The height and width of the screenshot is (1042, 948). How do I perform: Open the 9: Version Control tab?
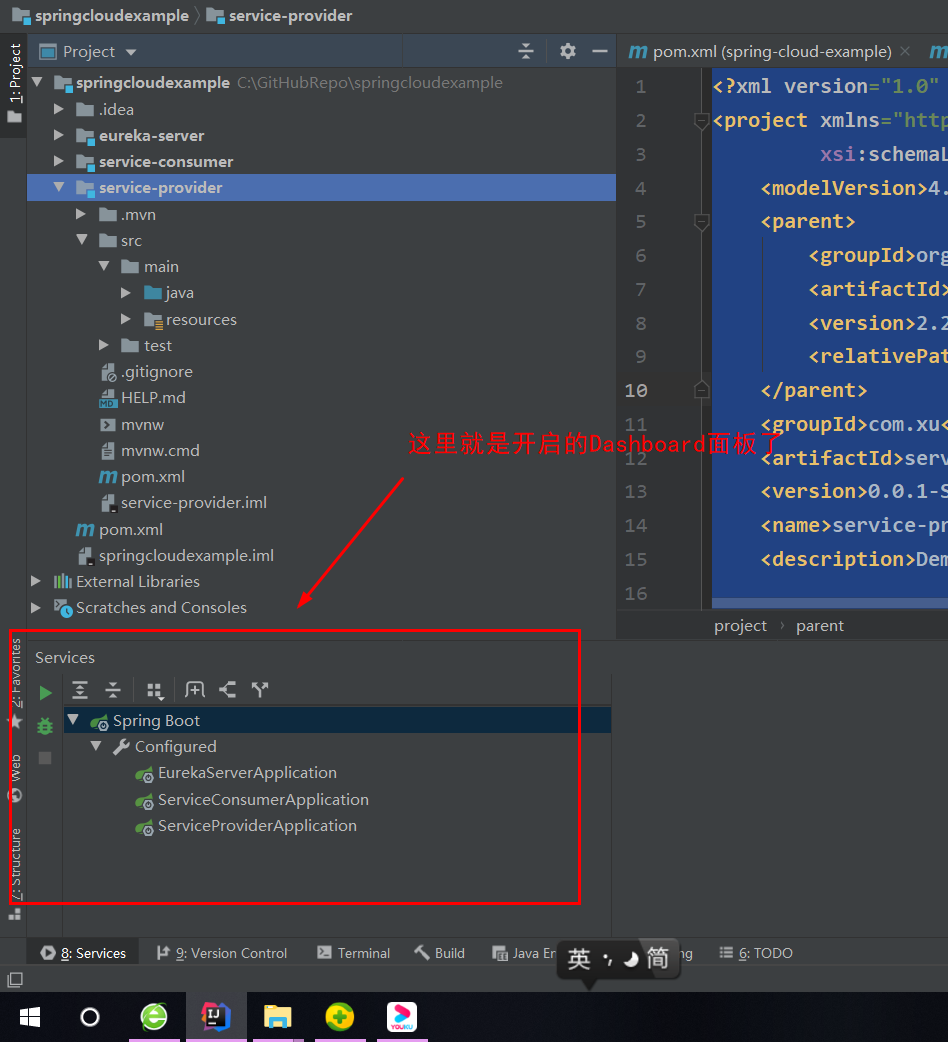(222, 953)
